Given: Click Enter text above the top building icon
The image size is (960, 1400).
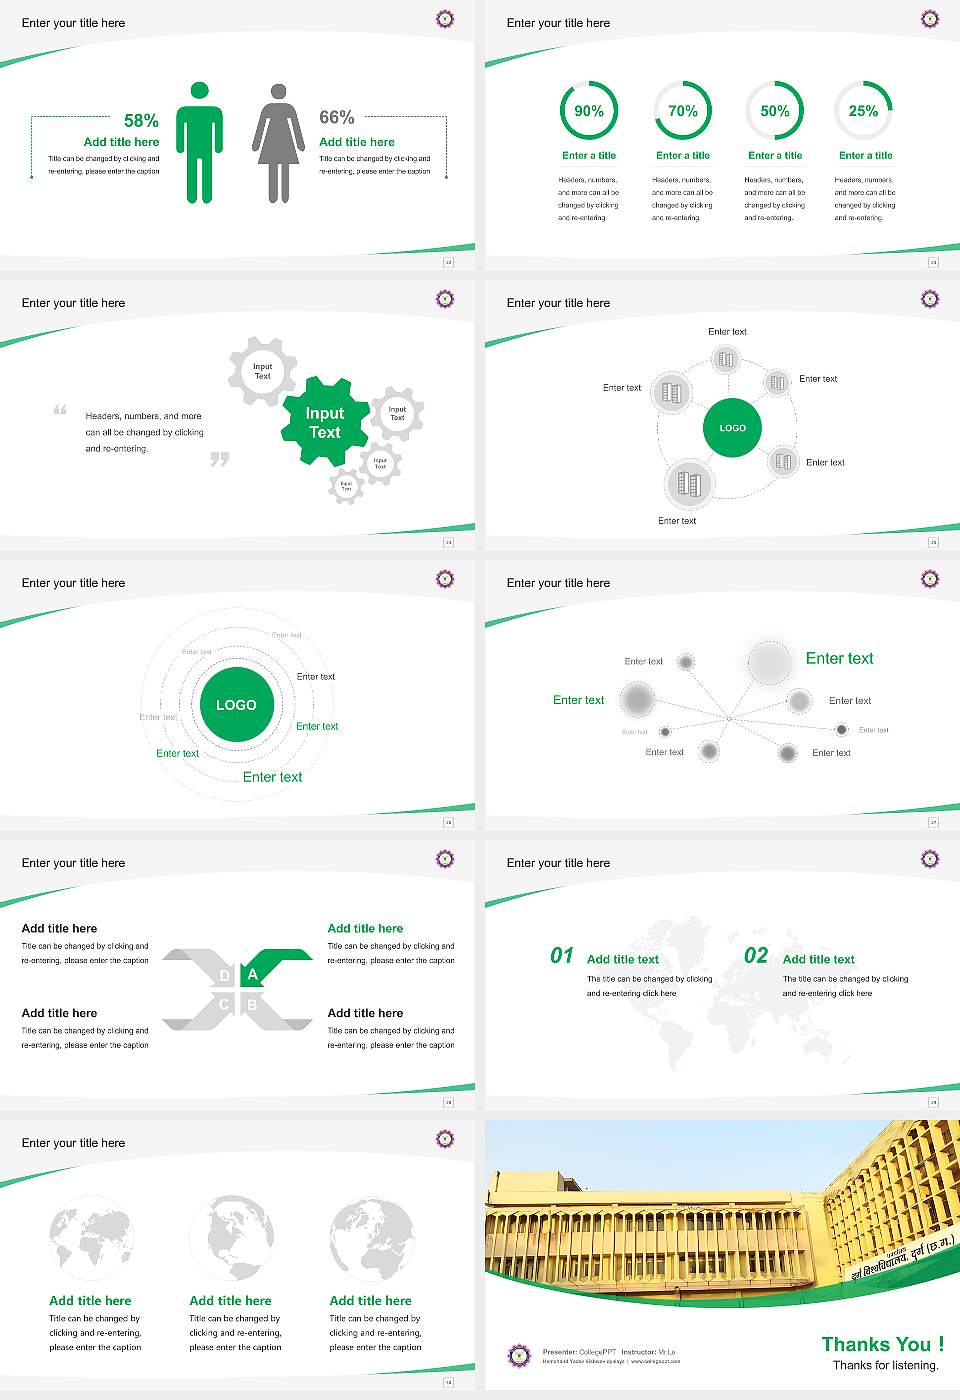Looking at the screenshot, I should tap(727, 331).
